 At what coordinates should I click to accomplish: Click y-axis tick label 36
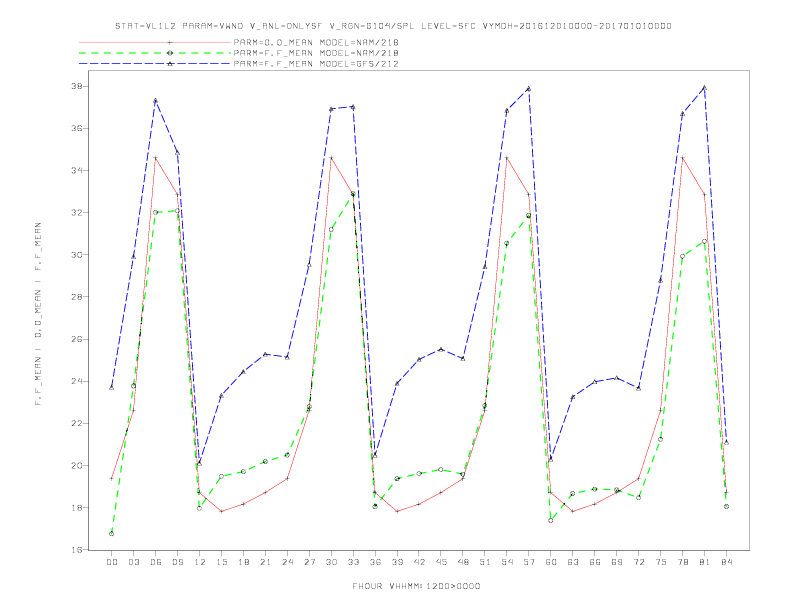(x=76, y=128)
